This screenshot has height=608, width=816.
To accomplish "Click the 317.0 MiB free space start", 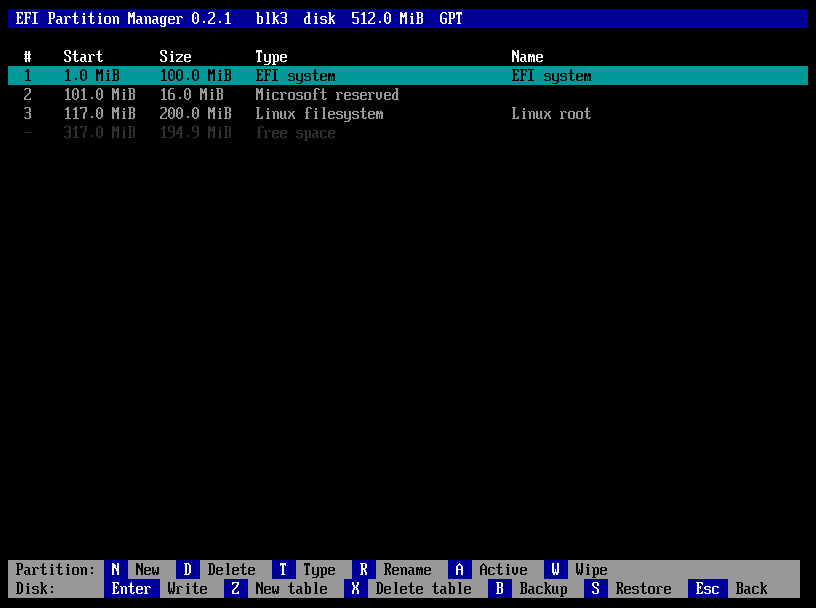I will tap(99, 133).
